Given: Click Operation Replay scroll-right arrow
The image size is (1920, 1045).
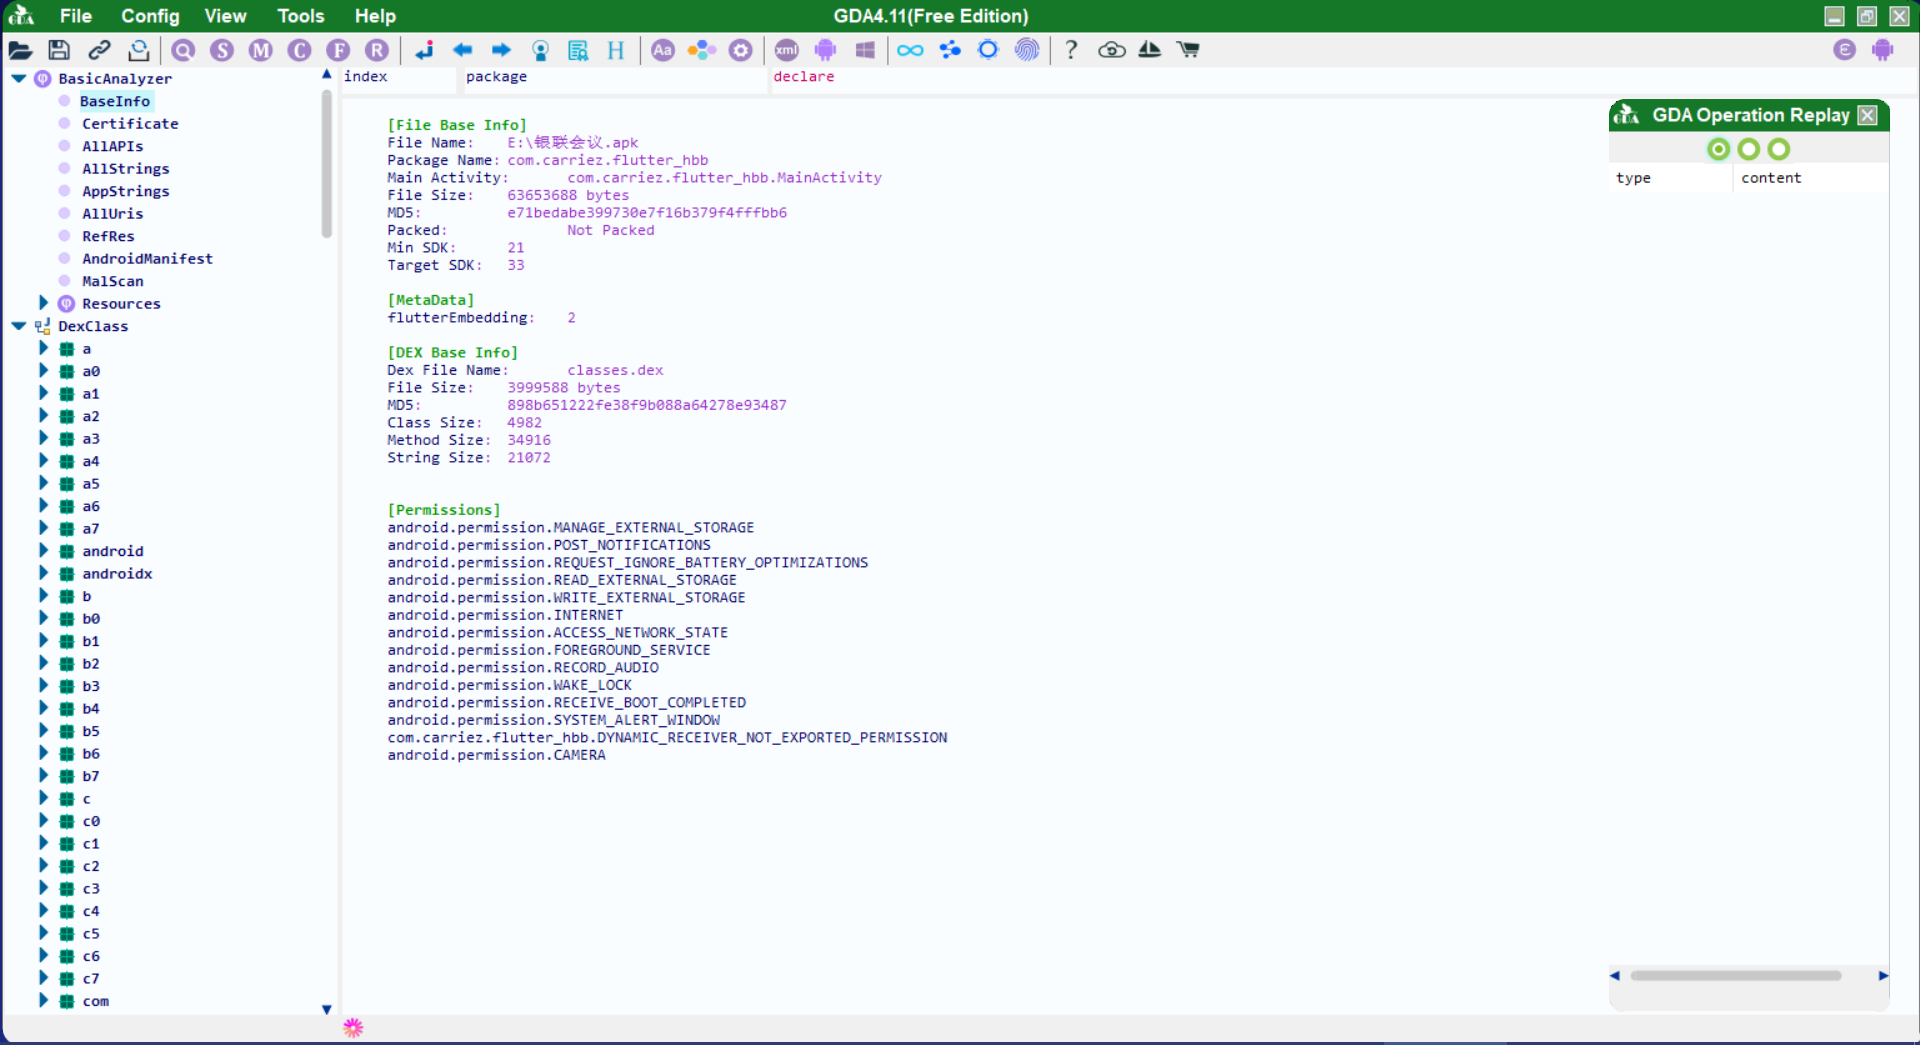Looking at the screenshot, I should (x=1883, y=975).
